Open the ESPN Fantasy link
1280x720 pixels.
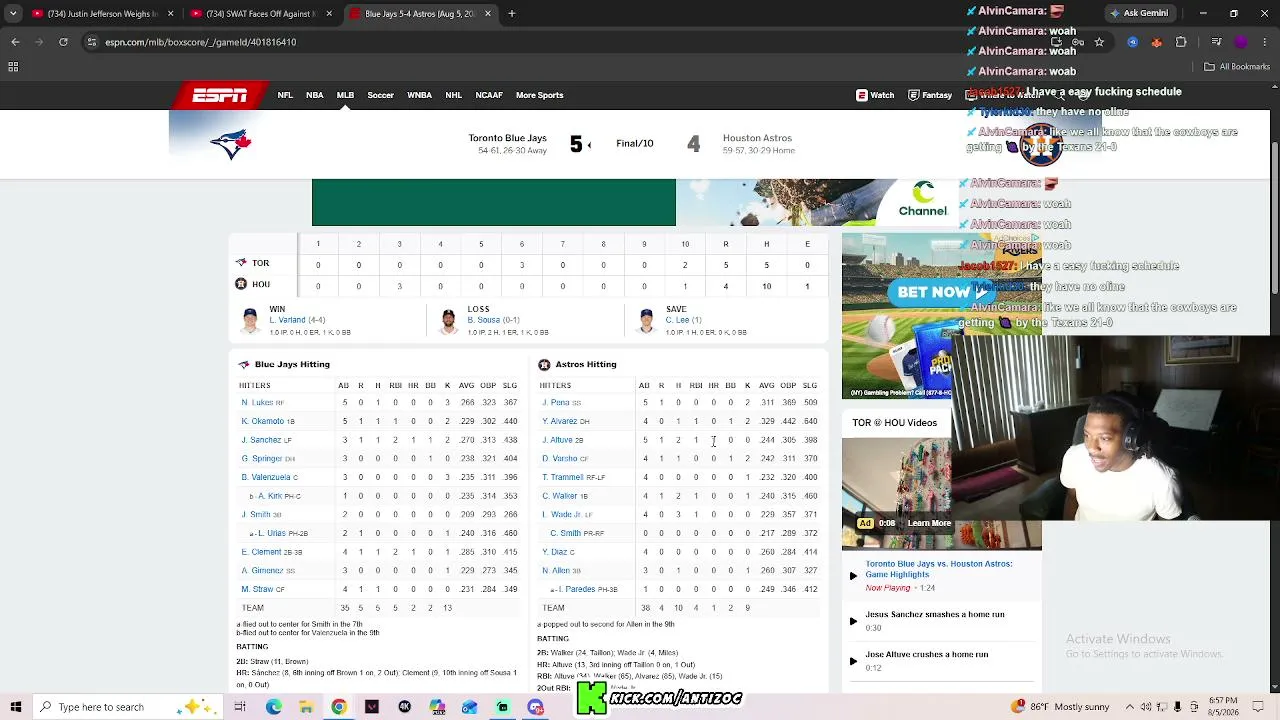(x=930, y=95)
